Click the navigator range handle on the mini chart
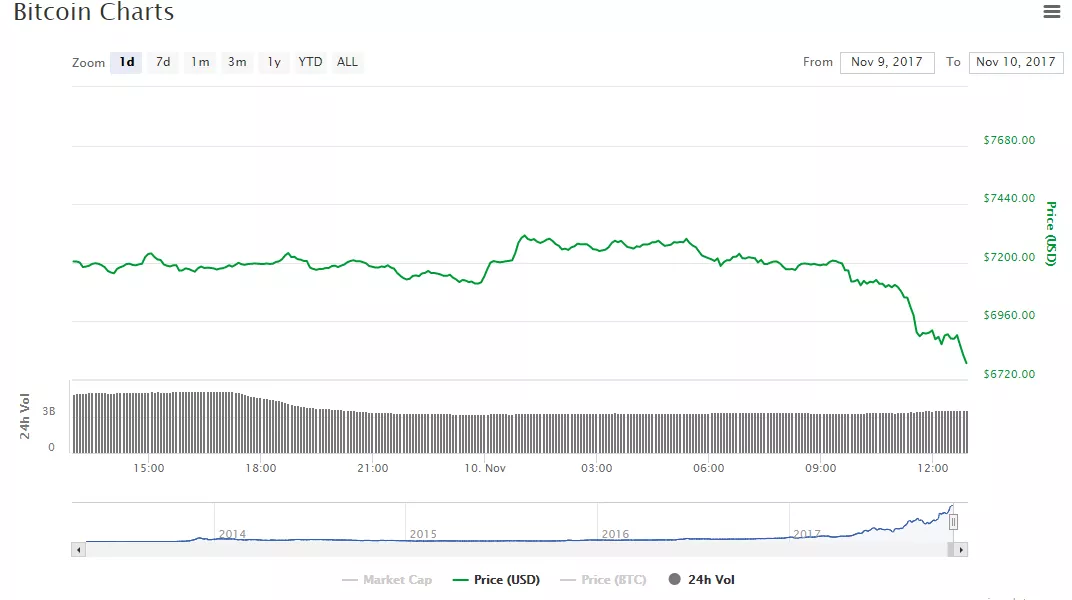The height and width of the screenshot is (600, 1072). pyautogui.click(x=953, y=521)
